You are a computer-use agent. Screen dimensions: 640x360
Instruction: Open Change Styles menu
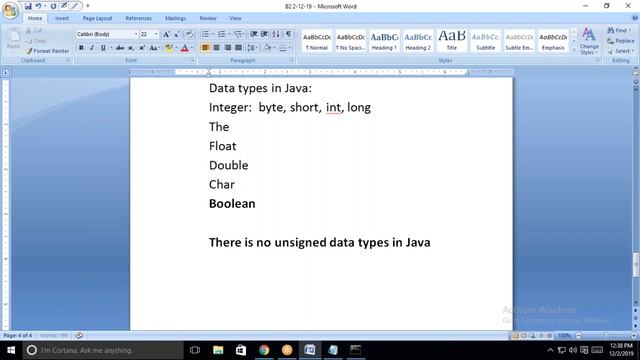coord(589,41)
